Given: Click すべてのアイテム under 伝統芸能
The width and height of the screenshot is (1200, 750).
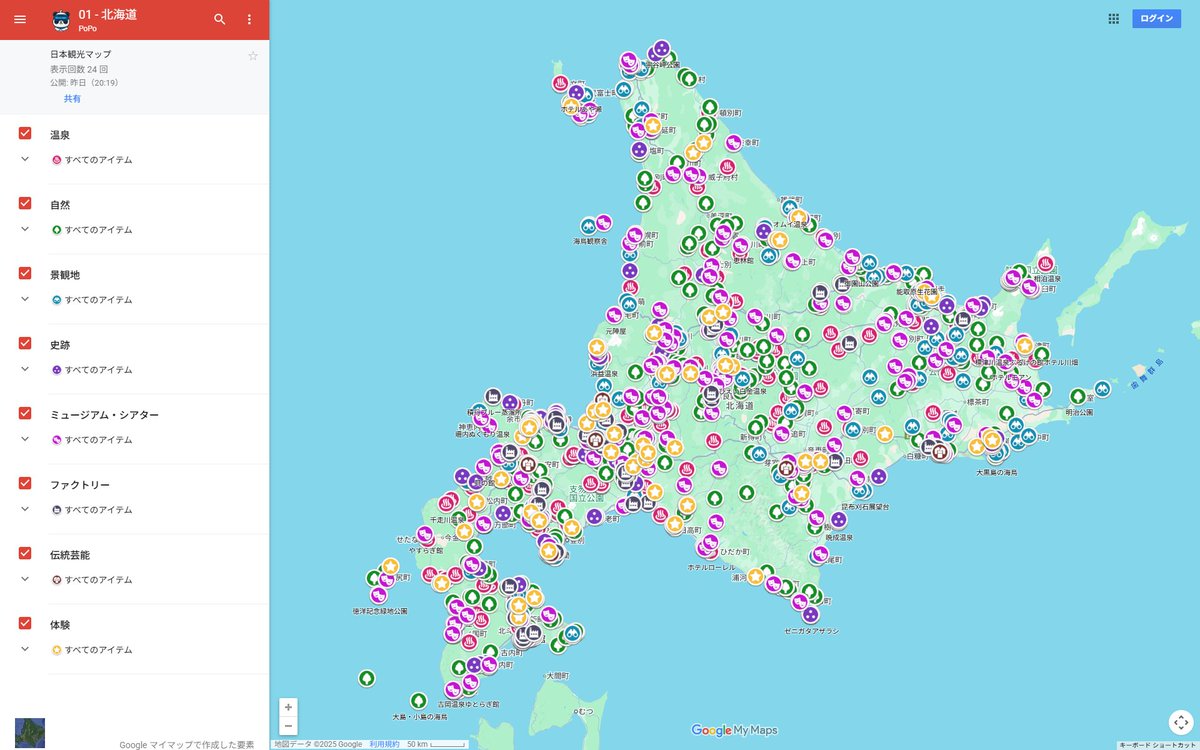Looking at the screenshot, I should pyautogui.click(x=98, y=580).
